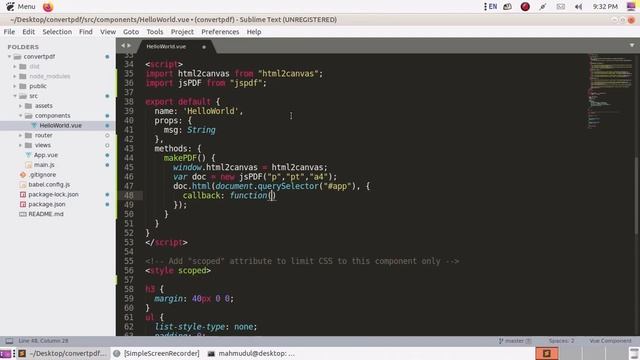Open the tab list dropdown arrow
The width and height of the screenshot is (640, 360).
tap(632, 46)
